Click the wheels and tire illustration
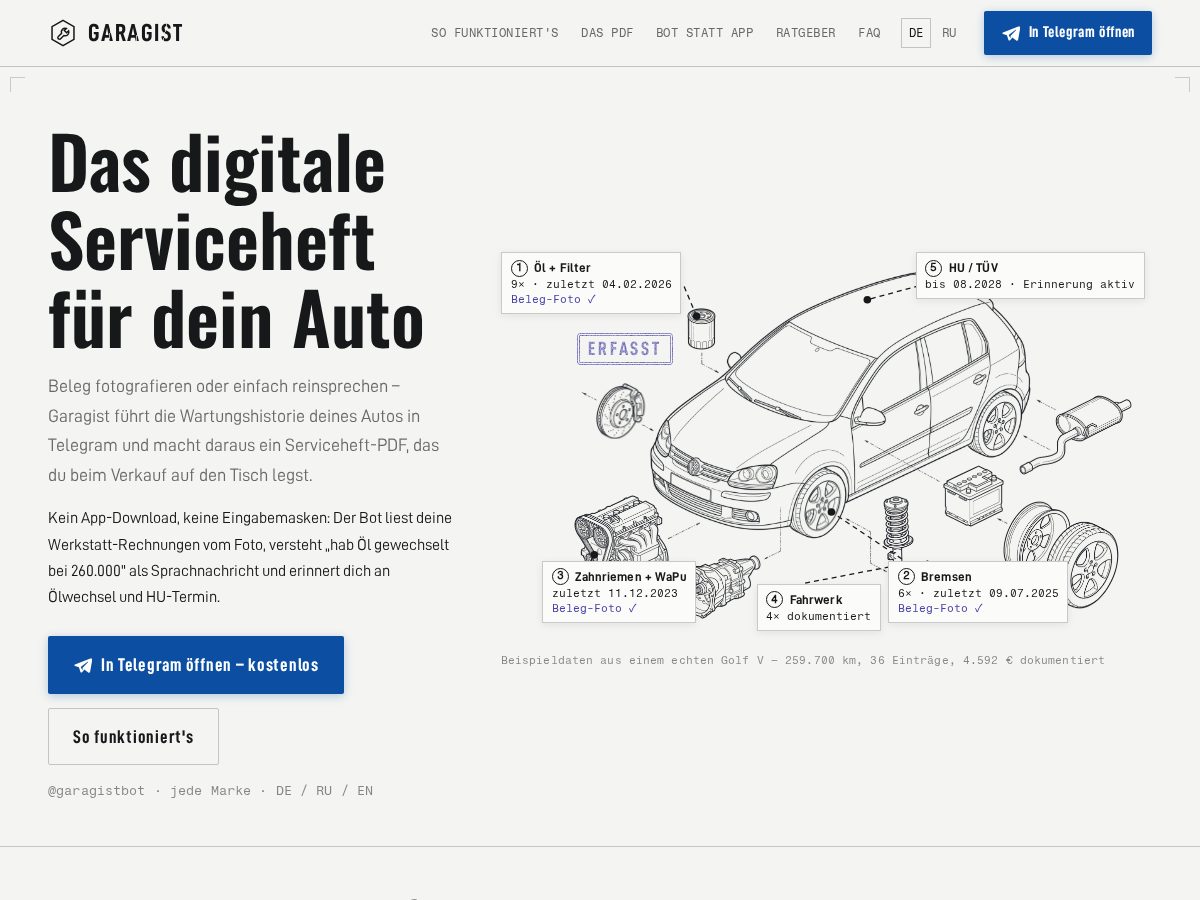This screenshot has width=1200, height=900. pyautogui.click(x=1061, y=553)
